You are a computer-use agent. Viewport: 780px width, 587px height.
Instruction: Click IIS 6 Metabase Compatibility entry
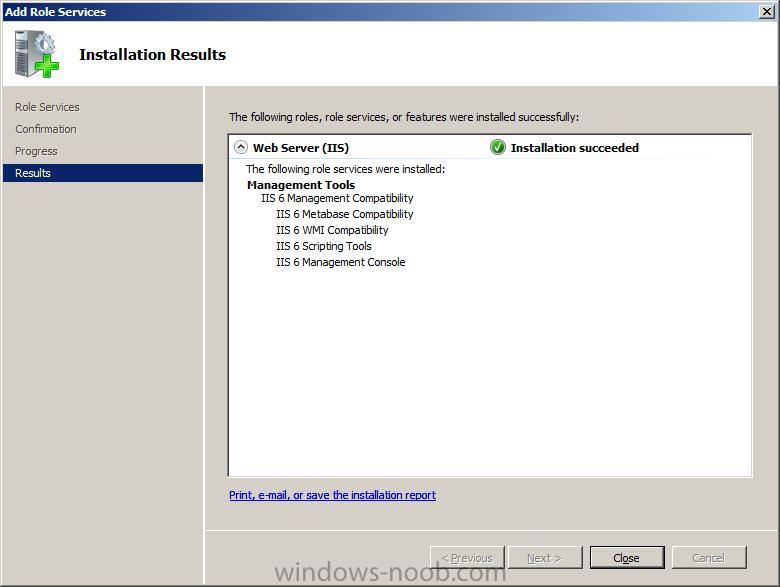pos(345,214)
